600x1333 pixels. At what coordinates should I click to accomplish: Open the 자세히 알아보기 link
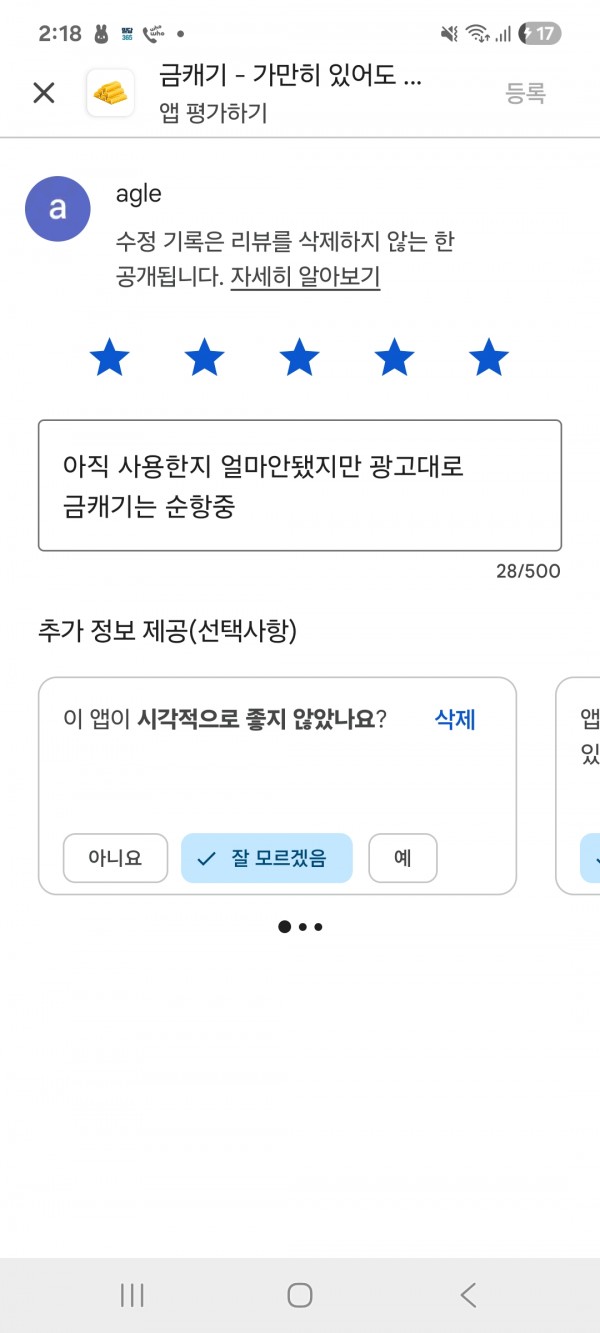305,277
